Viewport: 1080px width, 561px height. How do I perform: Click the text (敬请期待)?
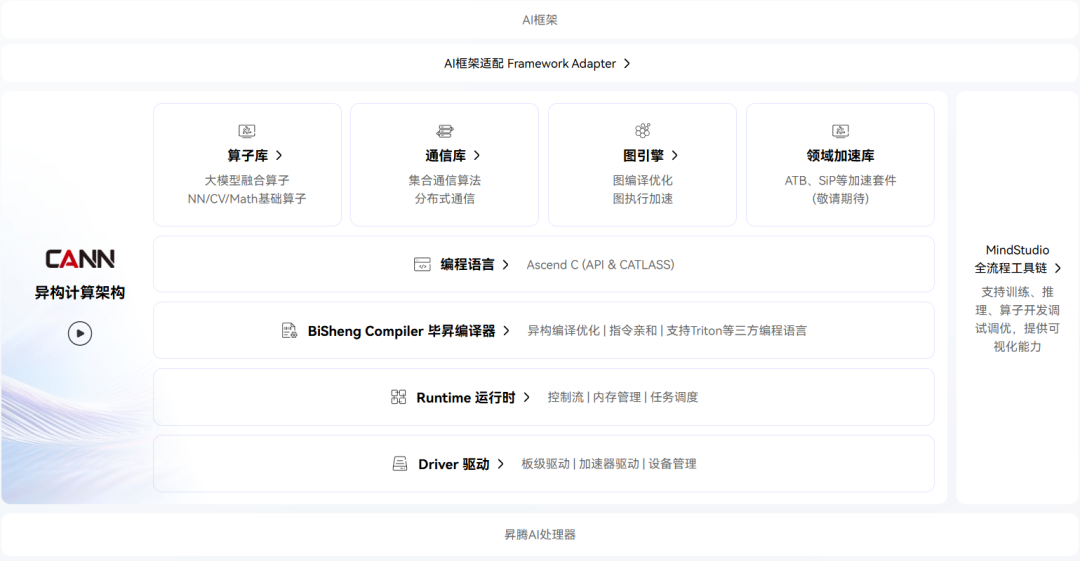[840, 199]
